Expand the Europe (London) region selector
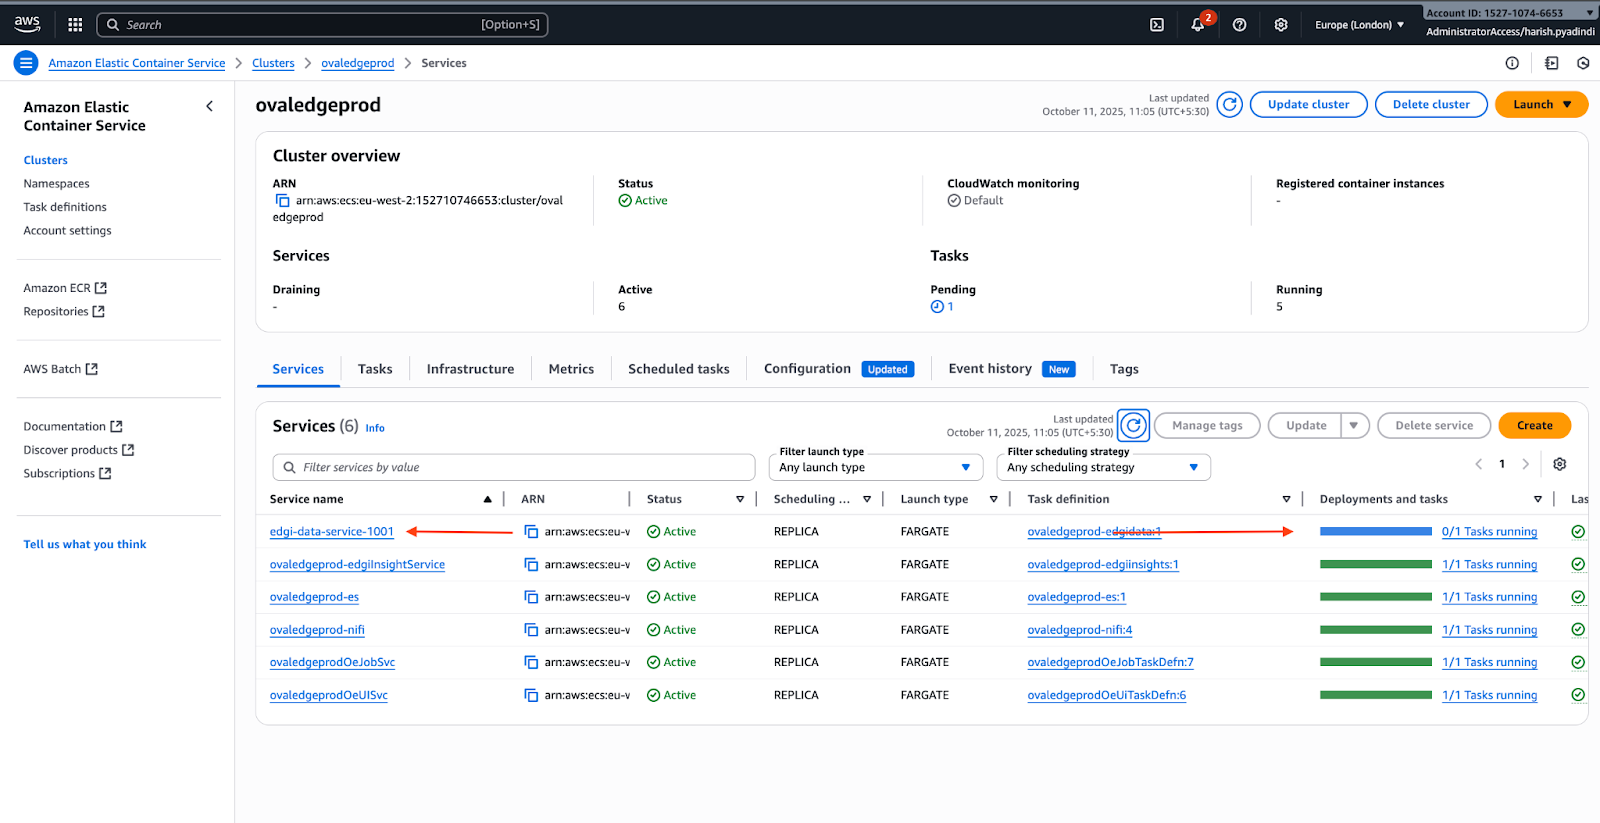 [x=1359, y=25]
